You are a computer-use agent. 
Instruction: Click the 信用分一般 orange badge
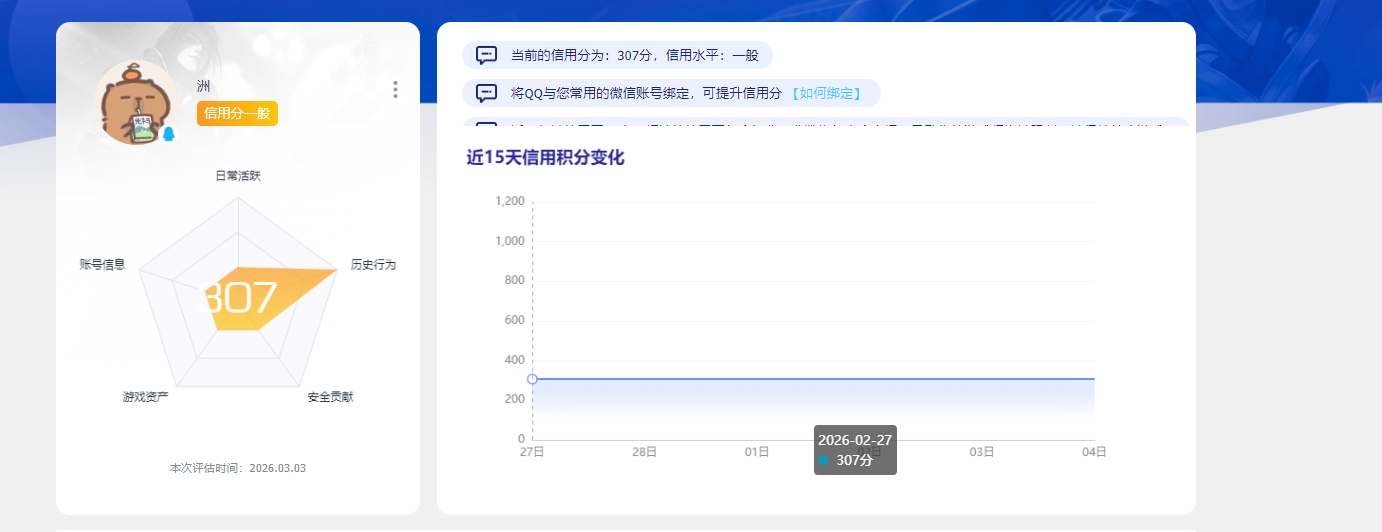(237, 113)
